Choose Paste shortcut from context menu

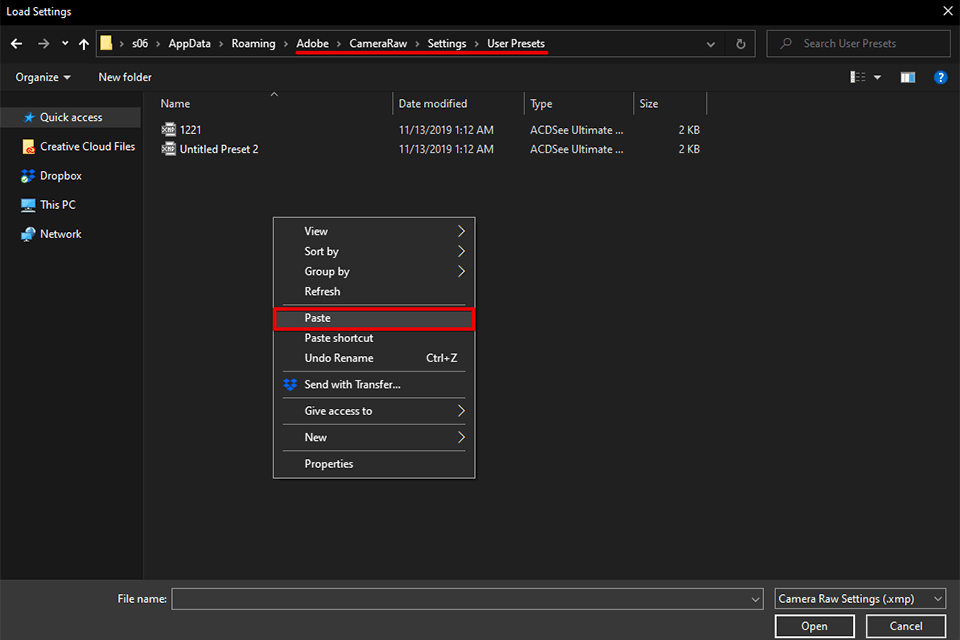[x=374, y=338]
